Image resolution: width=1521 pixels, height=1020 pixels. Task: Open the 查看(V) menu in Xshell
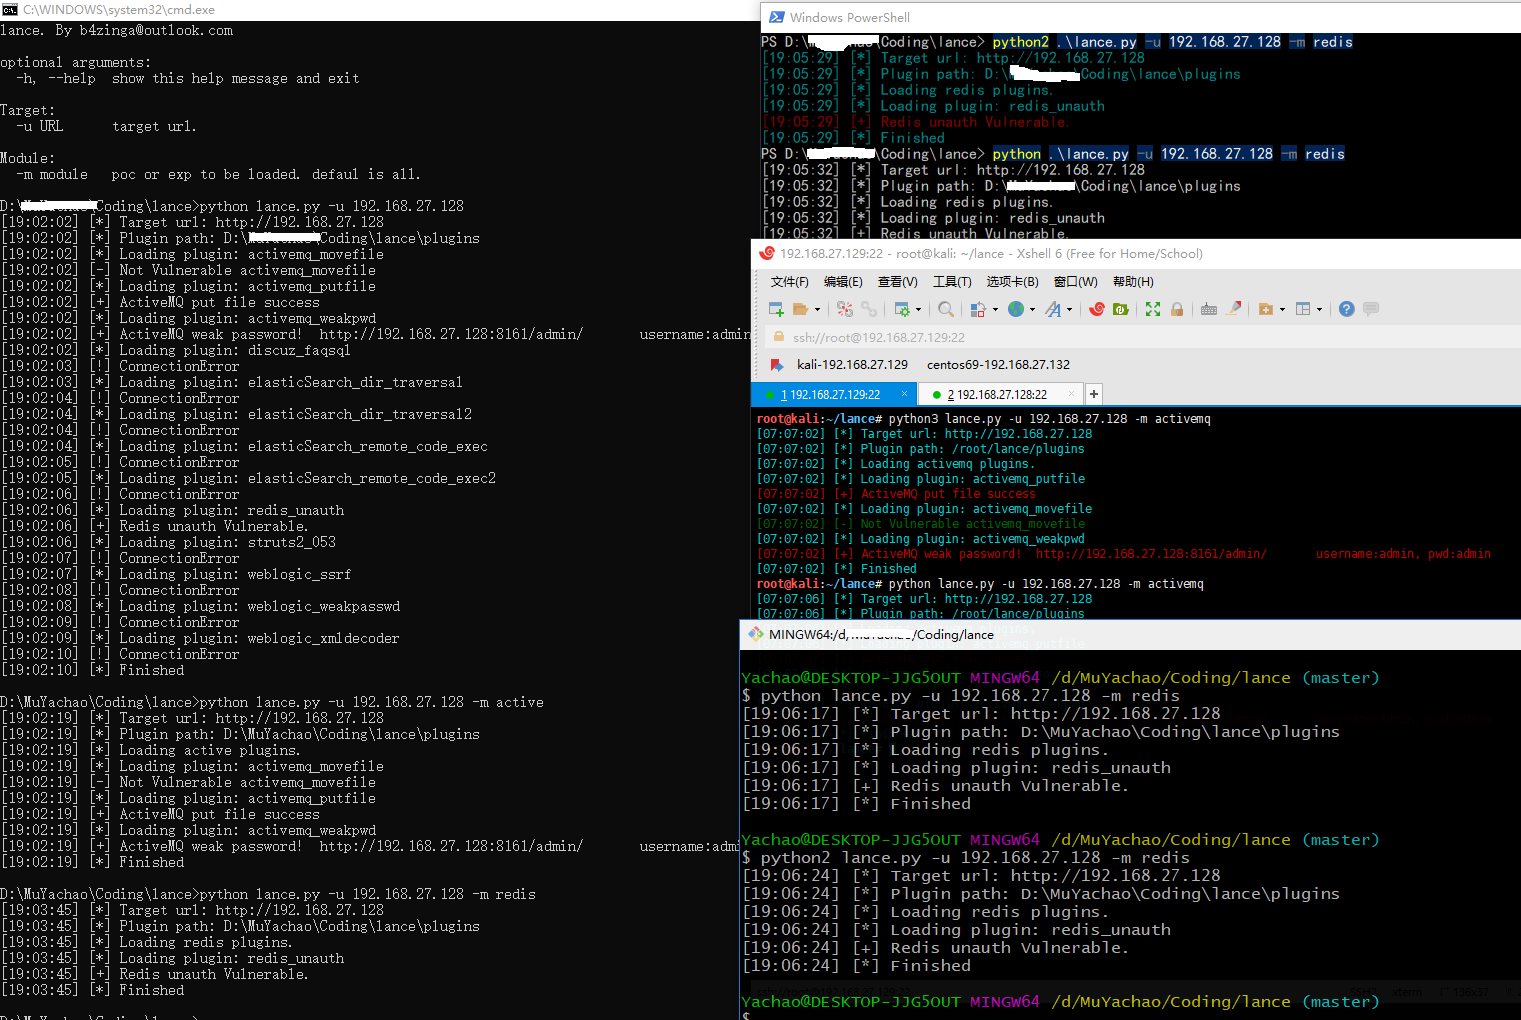(x=898, y=282)
